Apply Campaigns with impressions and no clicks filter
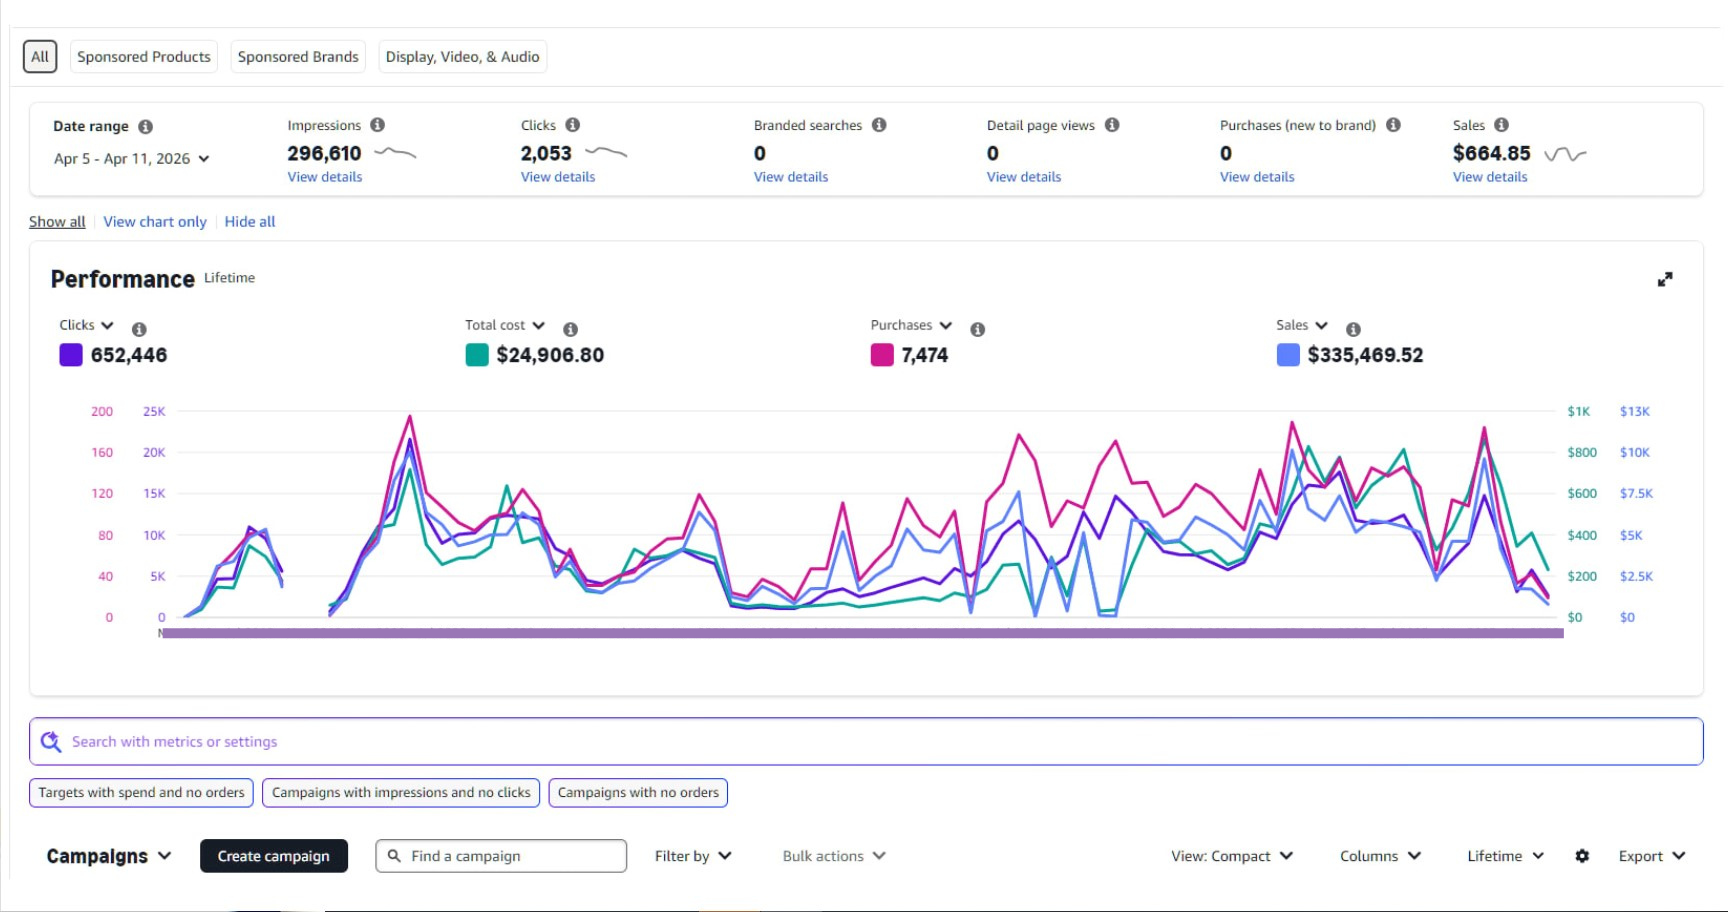 coord(401,793)
